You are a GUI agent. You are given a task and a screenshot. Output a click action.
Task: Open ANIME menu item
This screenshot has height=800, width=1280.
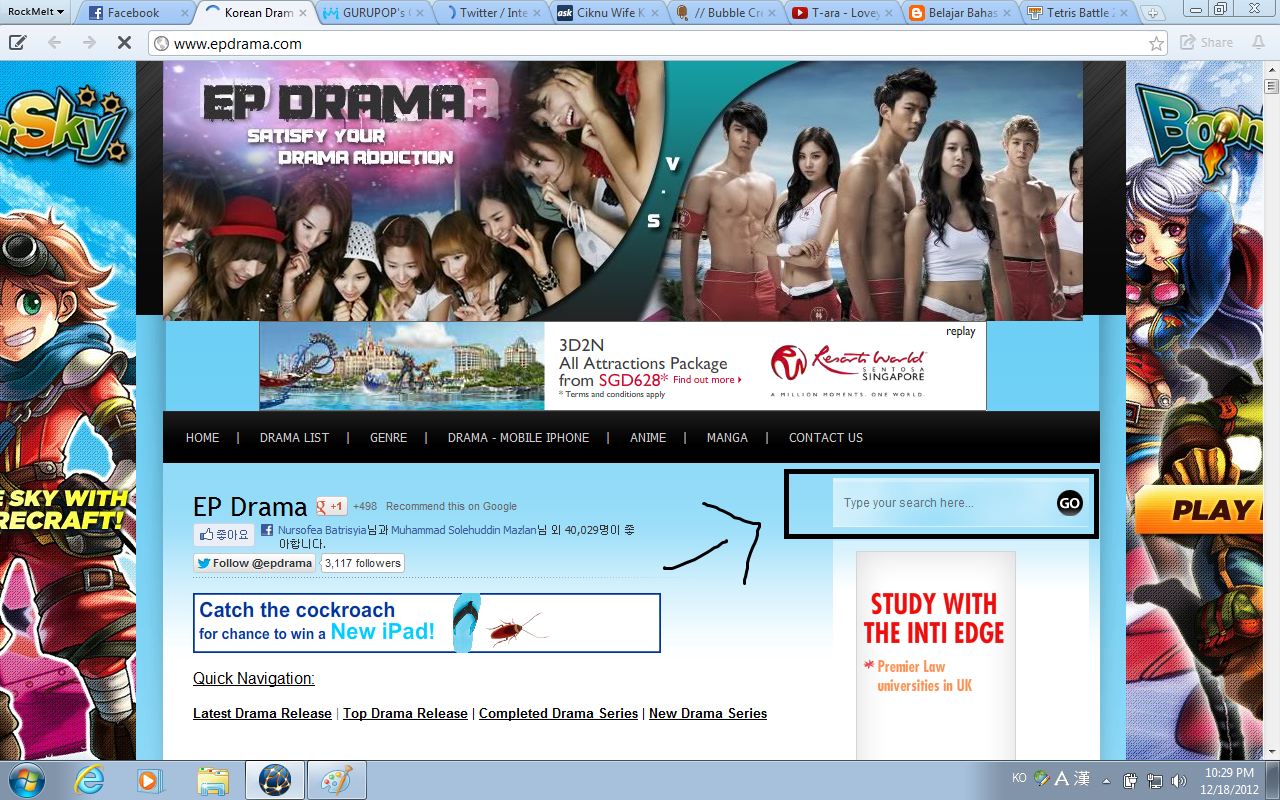tap(648, 438)
